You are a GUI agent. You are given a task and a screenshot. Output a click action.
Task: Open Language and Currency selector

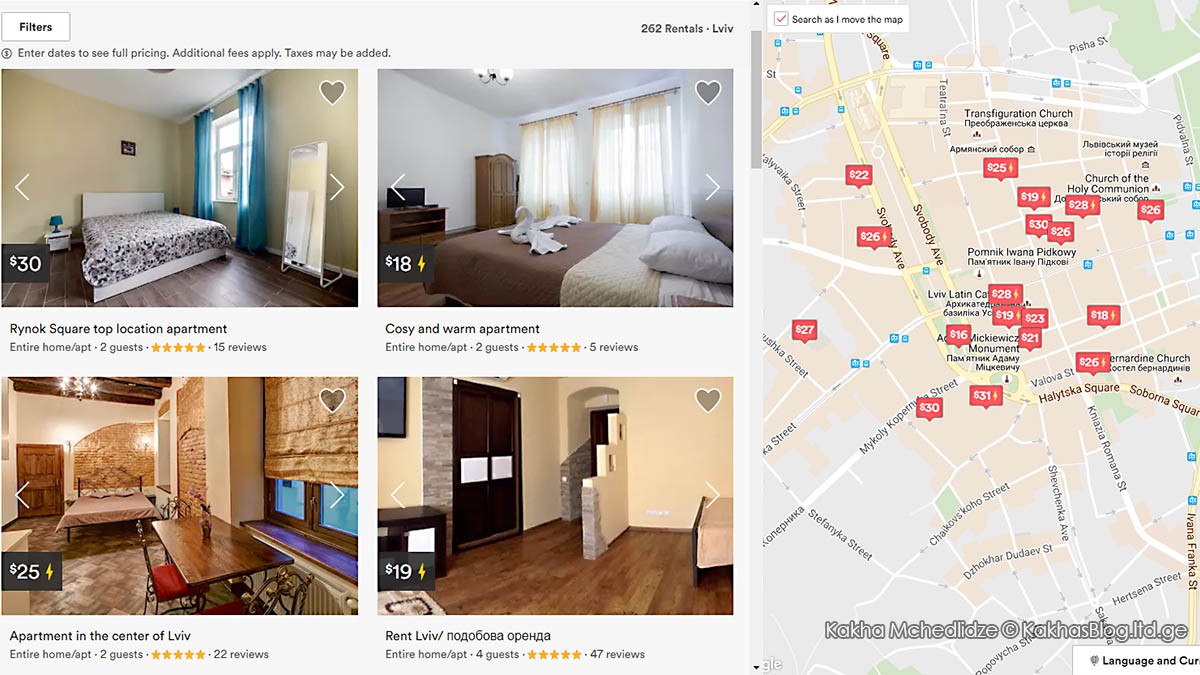1137,661
